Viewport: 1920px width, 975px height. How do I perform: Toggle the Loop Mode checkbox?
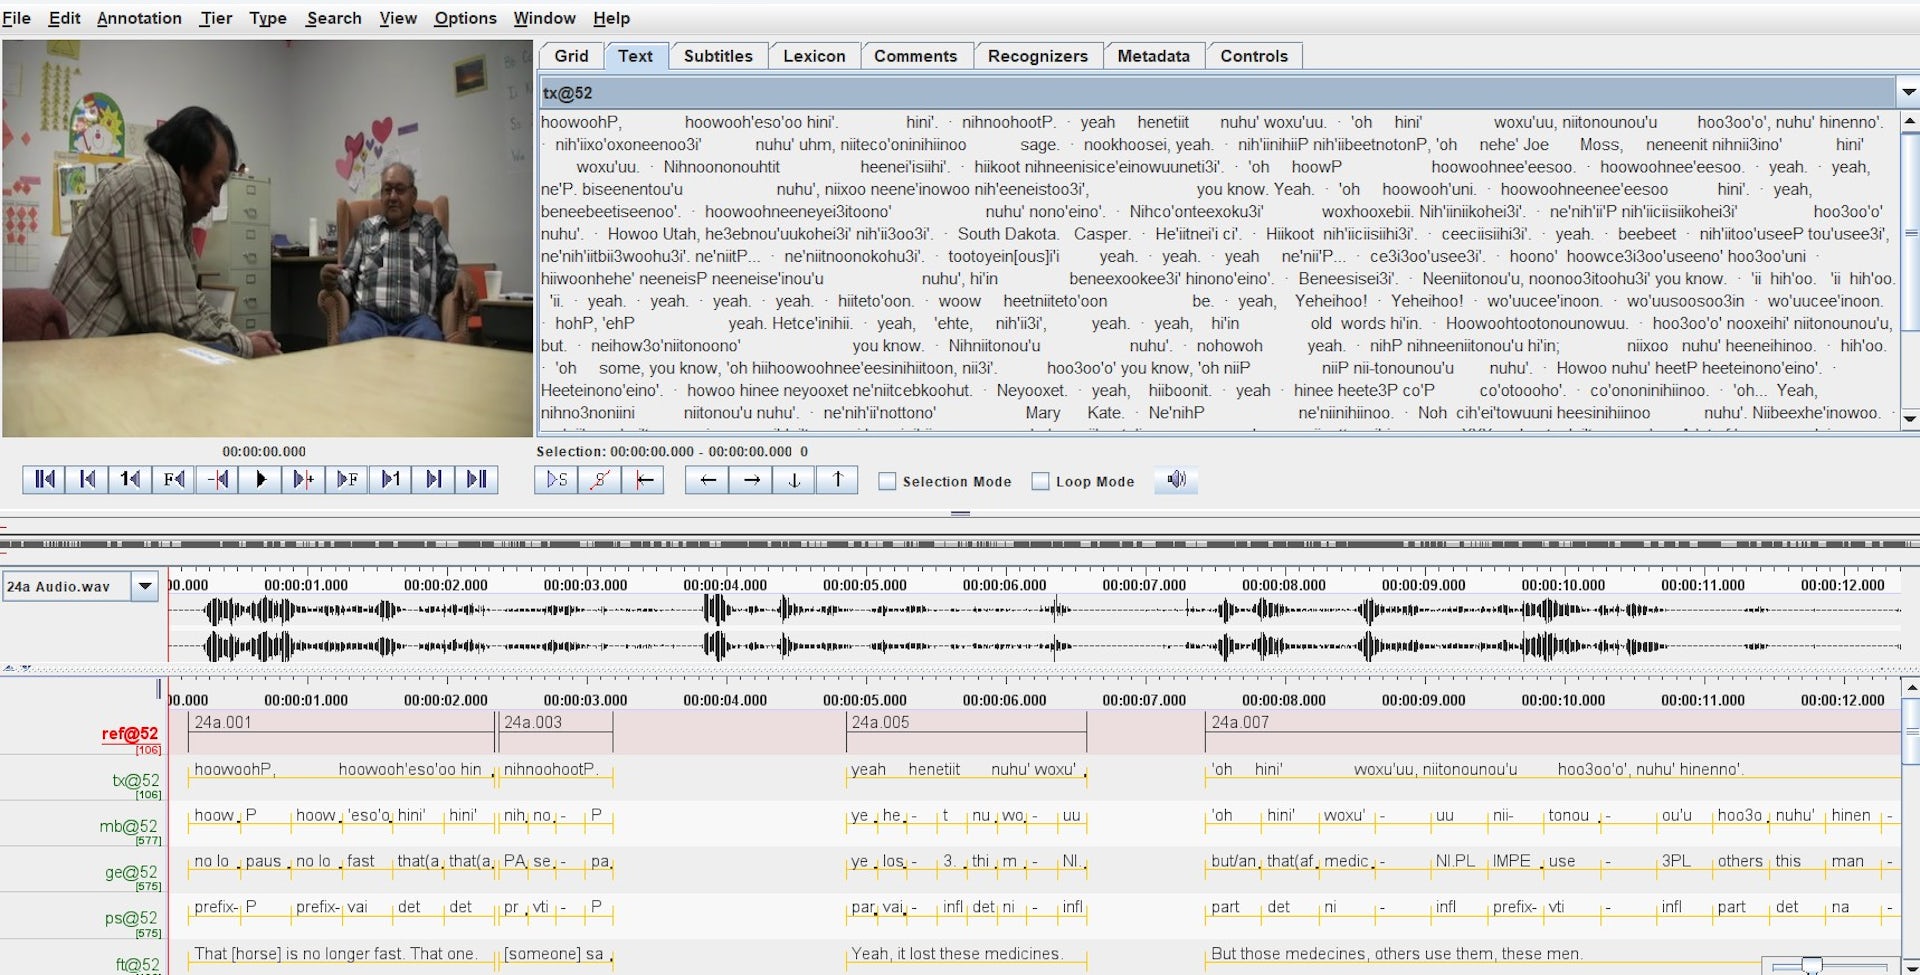[1041, 482]
